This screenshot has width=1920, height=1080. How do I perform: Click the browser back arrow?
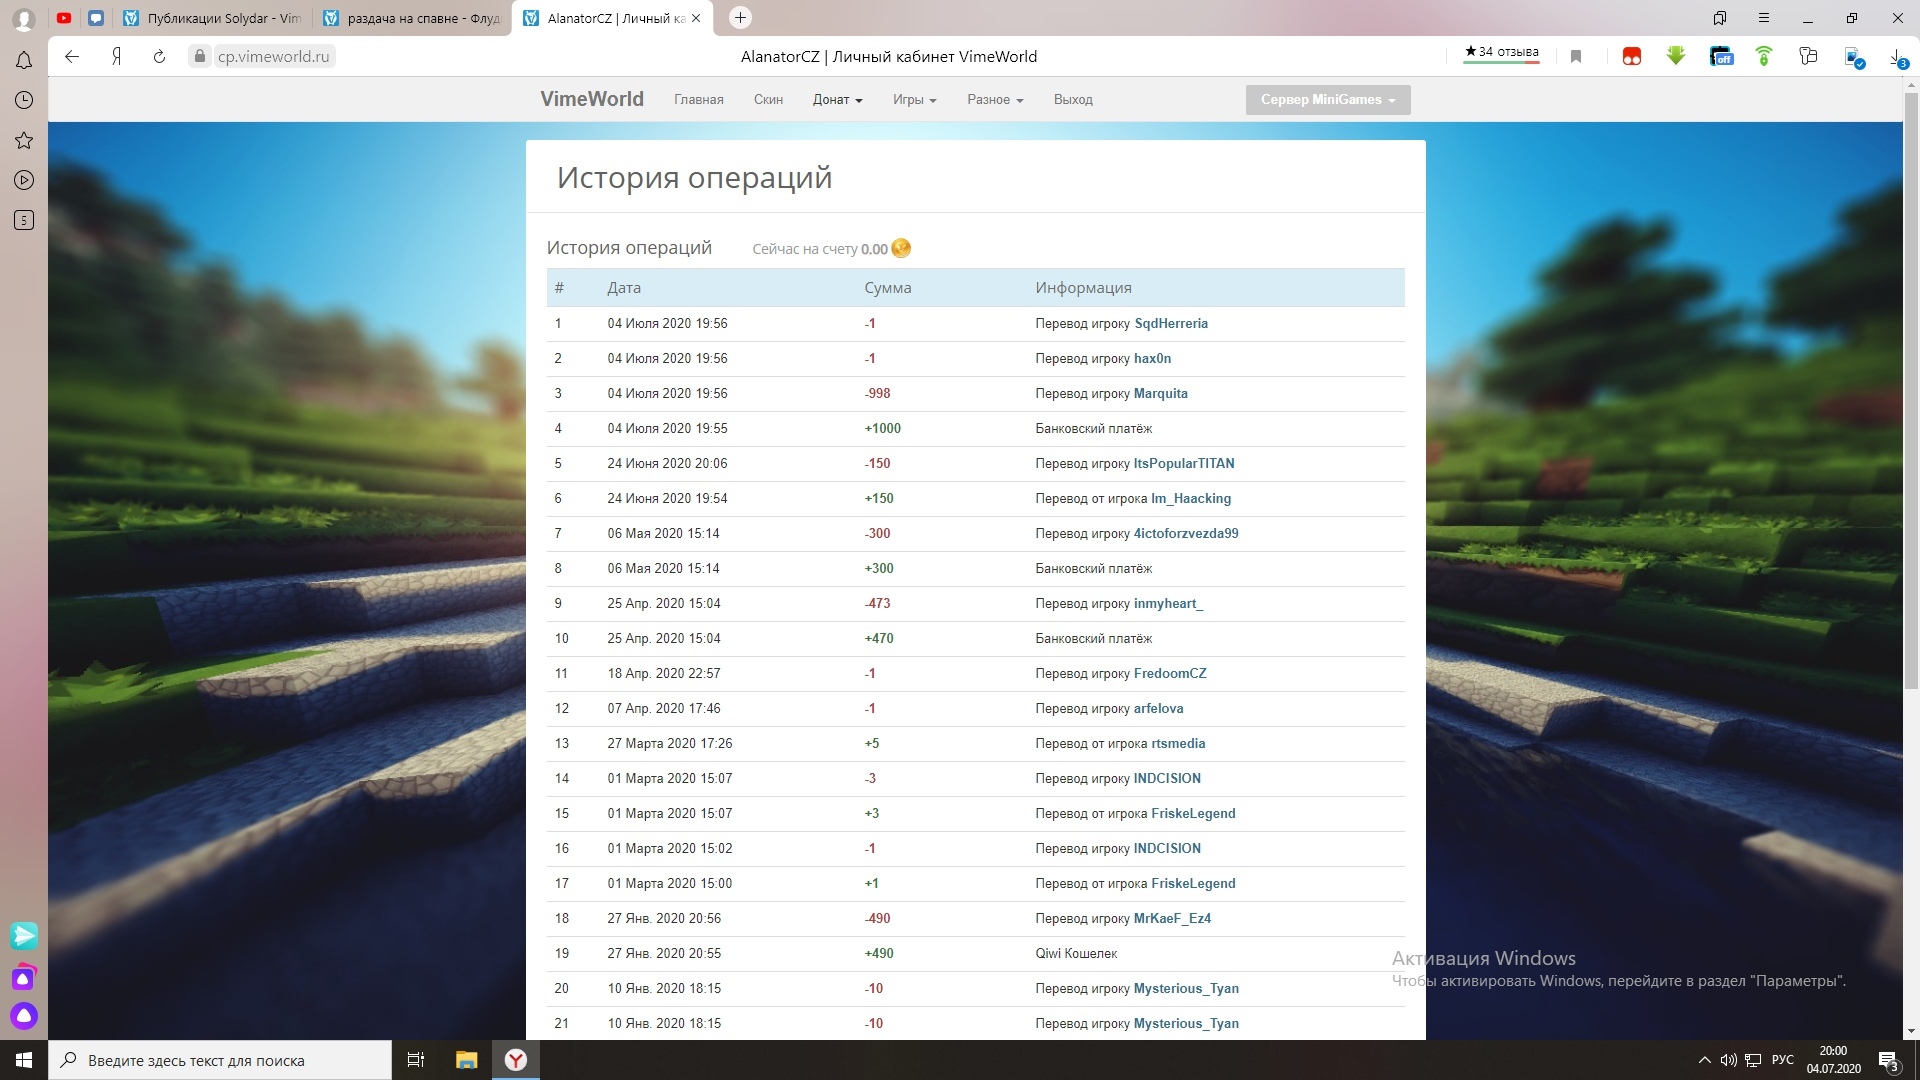coord(72,57)
